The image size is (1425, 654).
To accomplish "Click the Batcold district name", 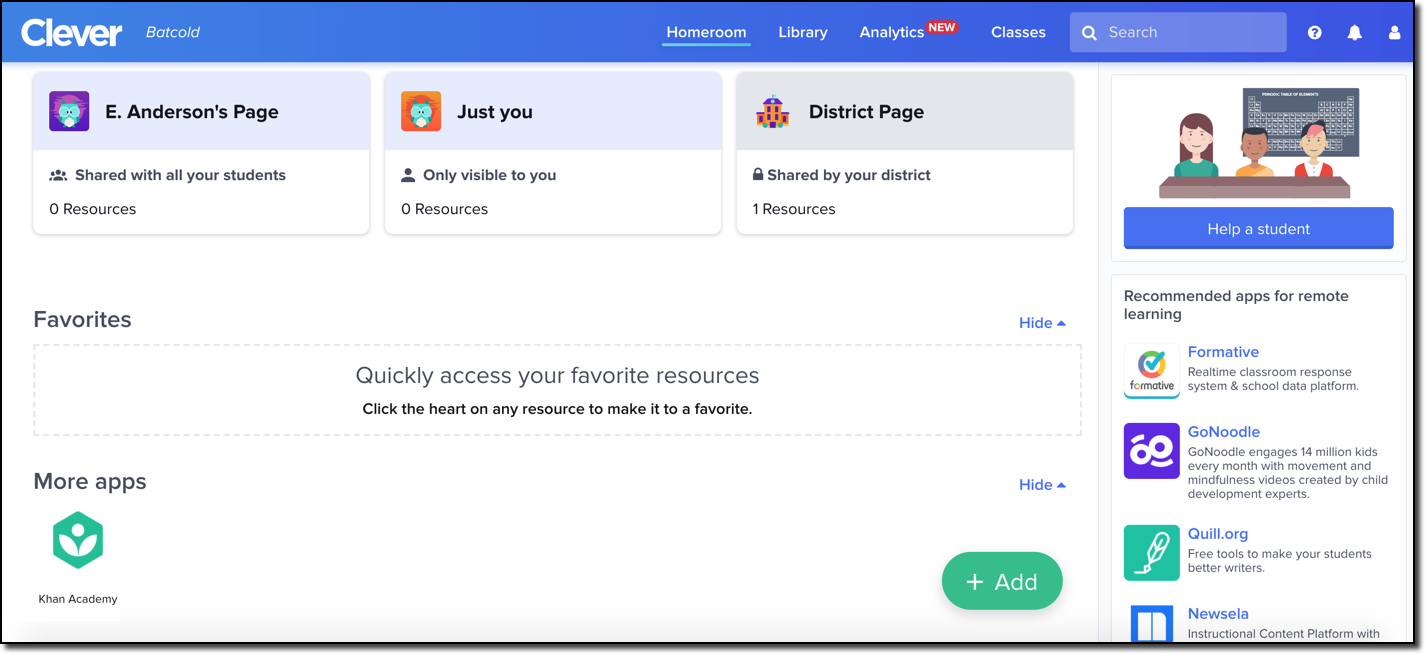I will pyautogui.click(x=173, y=32).
